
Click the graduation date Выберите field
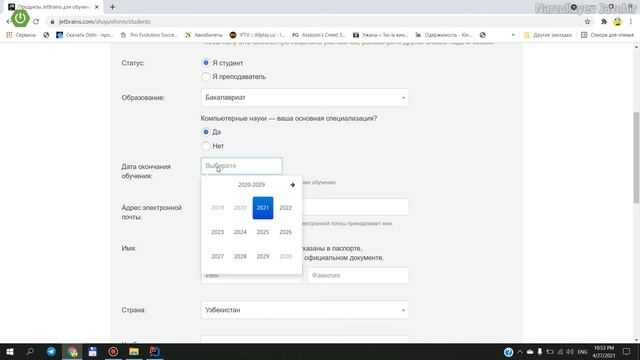tap(241, 166)
